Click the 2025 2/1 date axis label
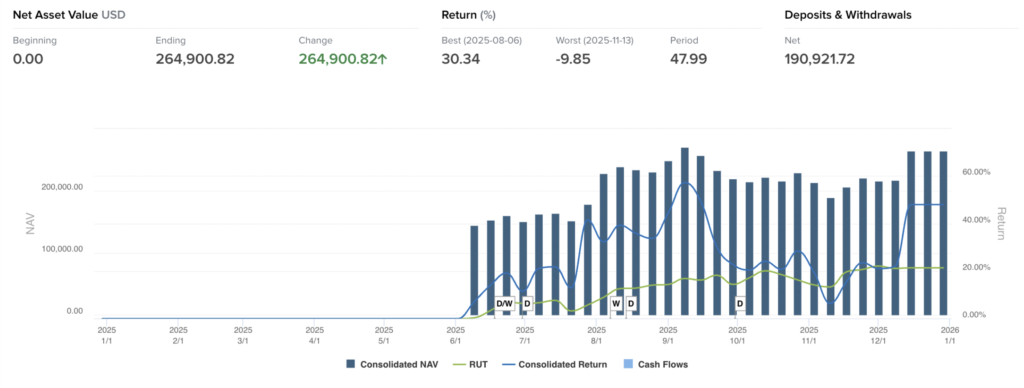The image size is (1024, 388). pos(178,336)
